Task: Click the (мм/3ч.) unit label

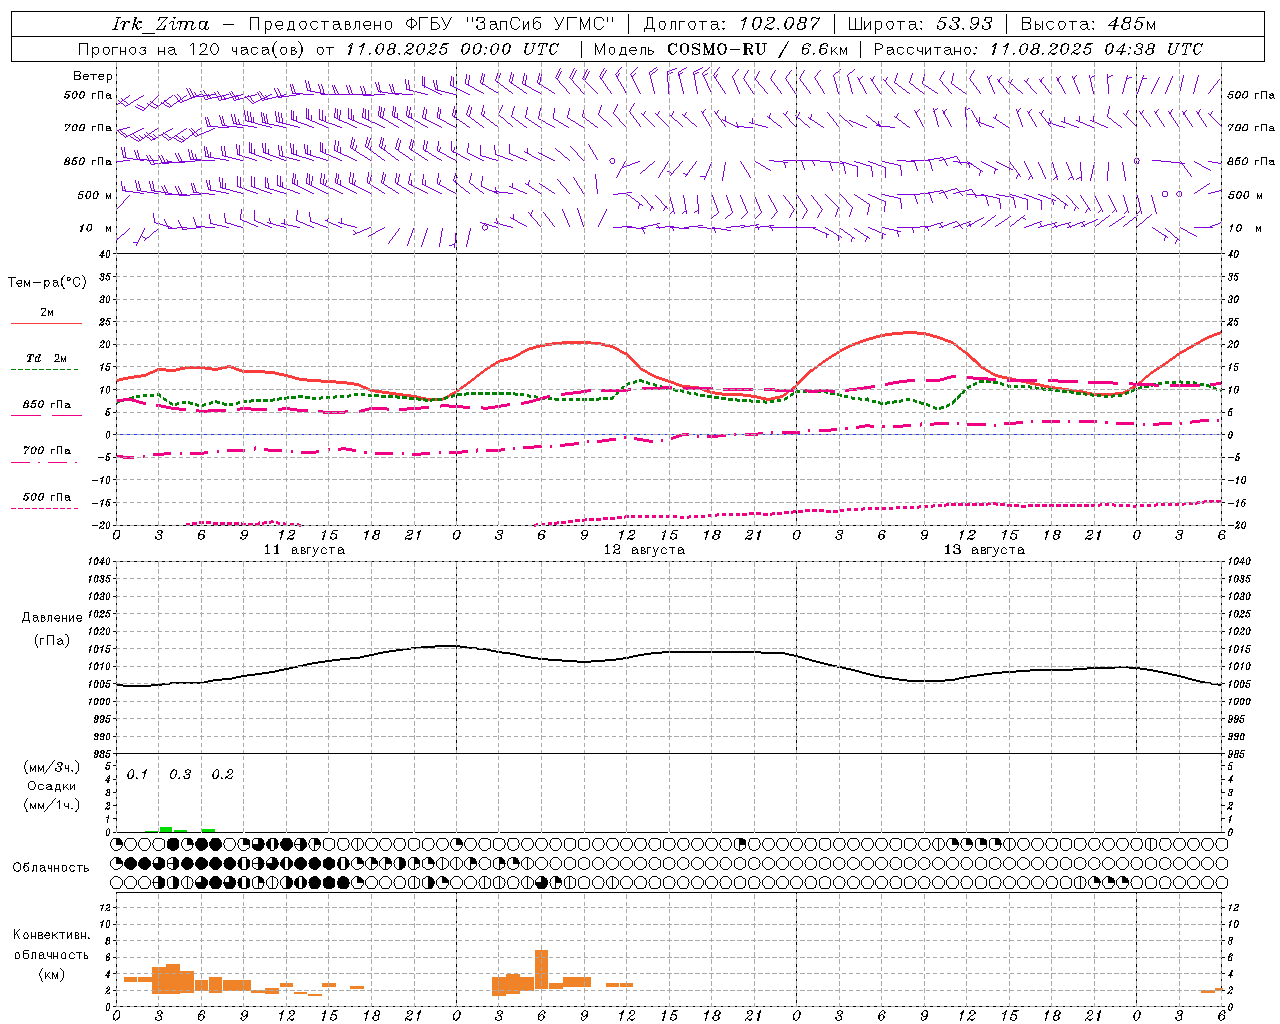Action: 52,767
